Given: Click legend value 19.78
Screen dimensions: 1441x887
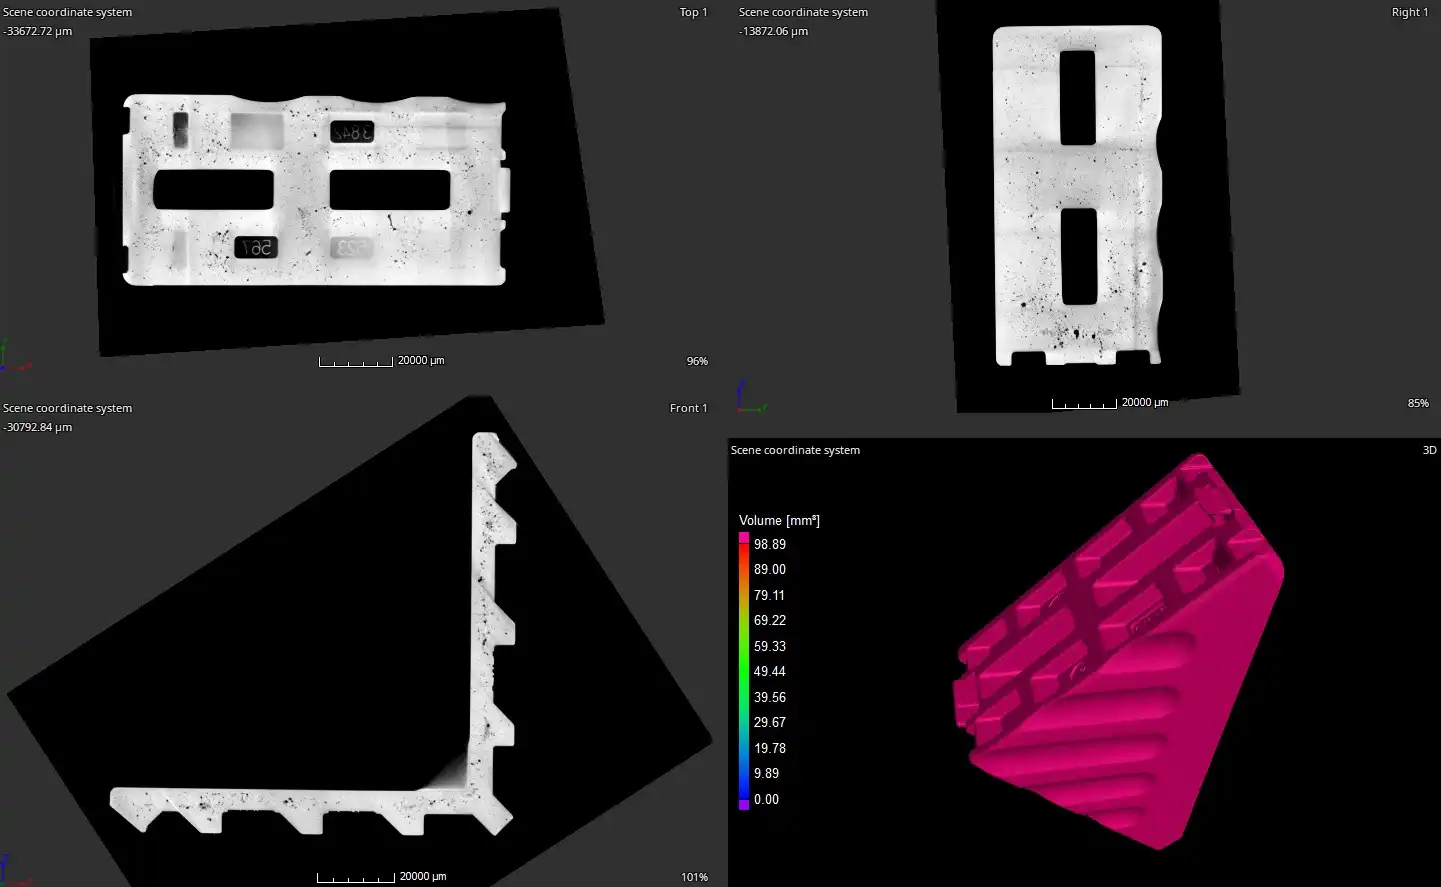Looking at the screenshot, I should (x=770, y=749).
